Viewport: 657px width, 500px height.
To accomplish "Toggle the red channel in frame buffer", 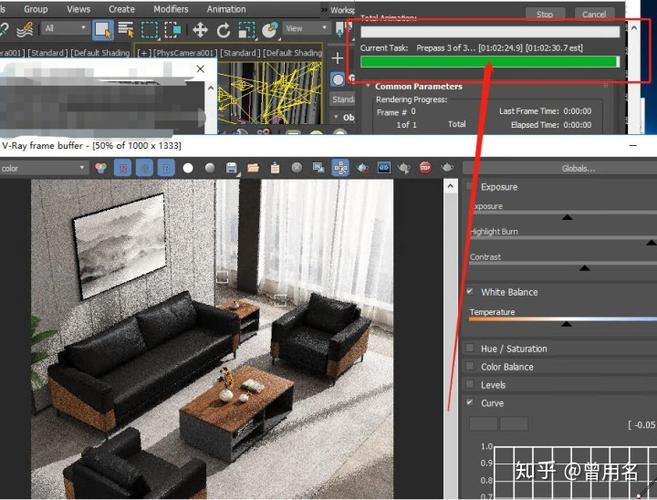I will click(122, 168).
